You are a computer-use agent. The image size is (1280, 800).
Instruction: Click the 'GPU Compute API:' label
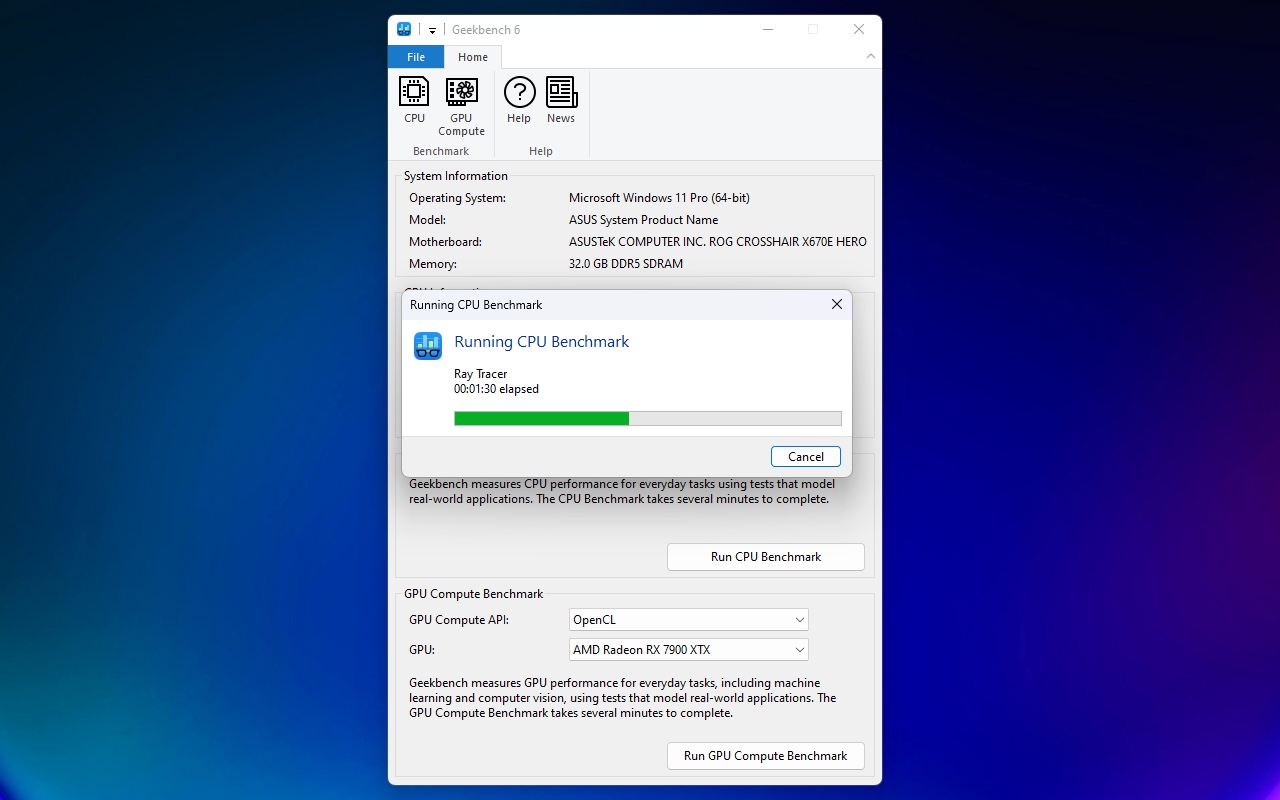tap(459, 620)
